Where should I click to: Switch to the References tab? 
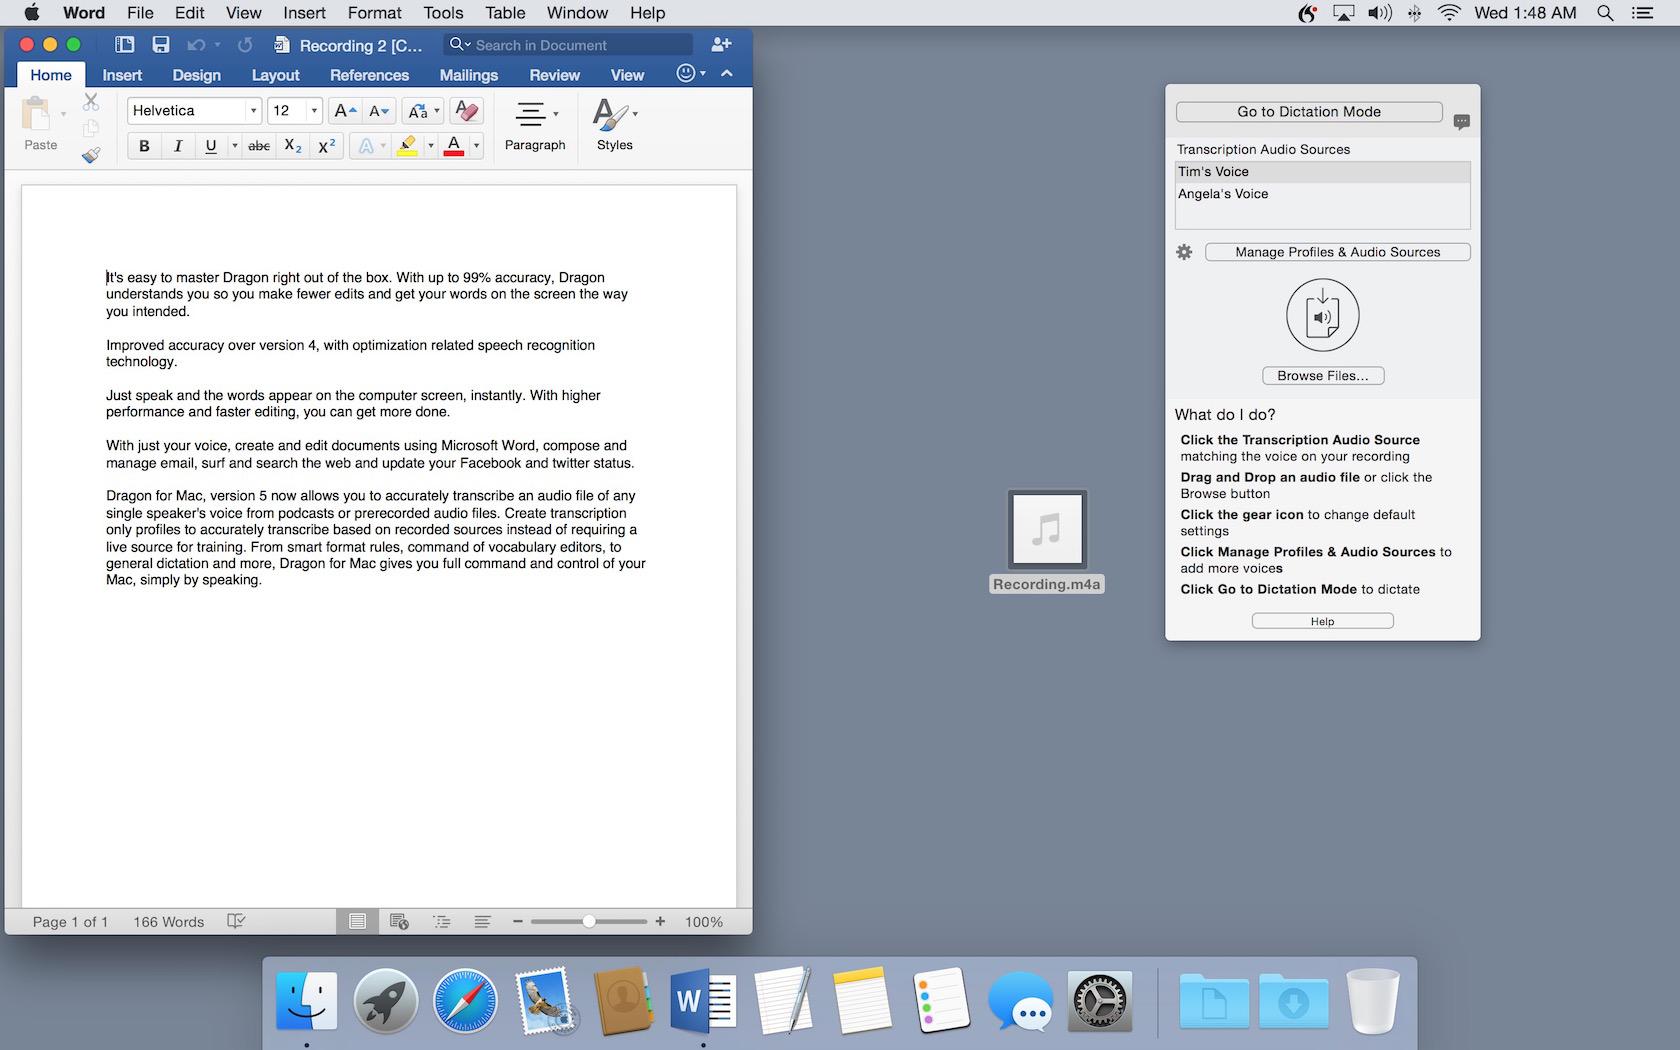click(x=369, y=75)
